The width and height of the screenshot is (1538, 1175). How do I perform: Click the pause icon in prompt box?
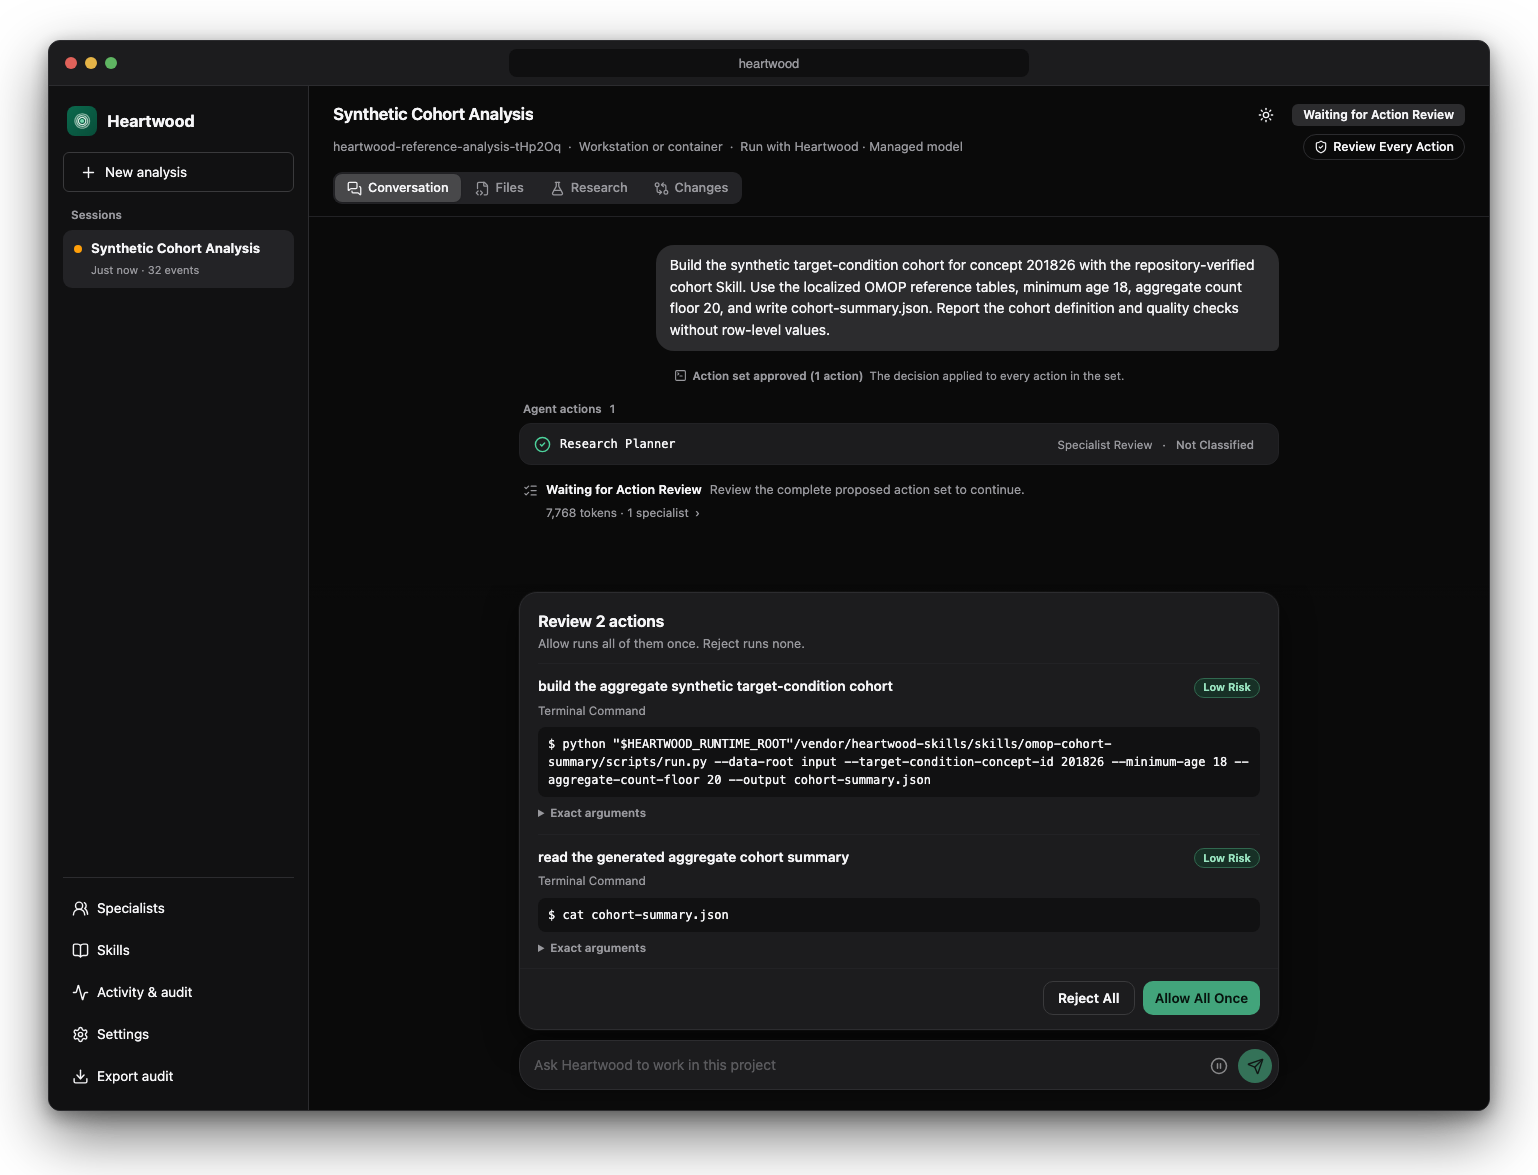(x=1219, y=1066)
